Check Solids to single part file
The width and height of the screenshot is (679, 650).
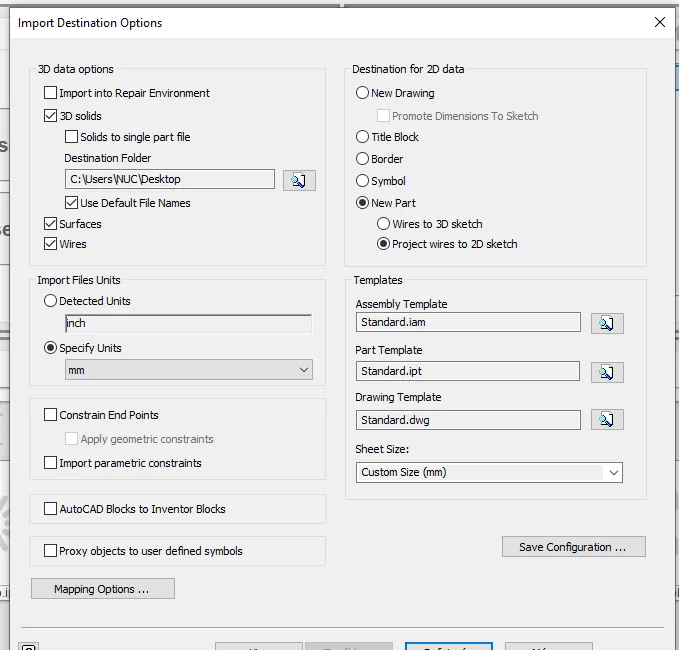pyautogui.click(x=72, y=137)
